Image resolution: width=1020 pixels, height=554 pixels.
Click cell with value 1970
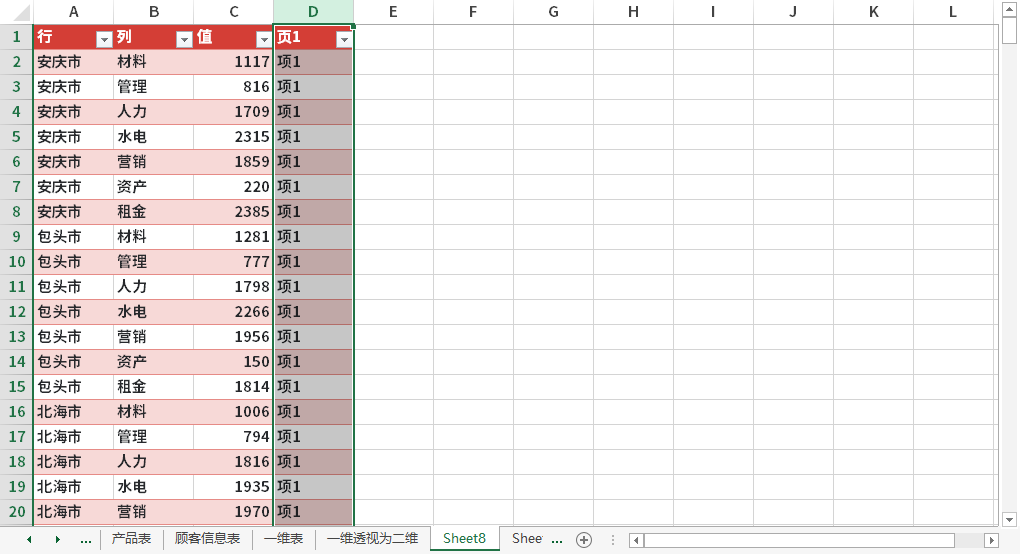point(234,512)
